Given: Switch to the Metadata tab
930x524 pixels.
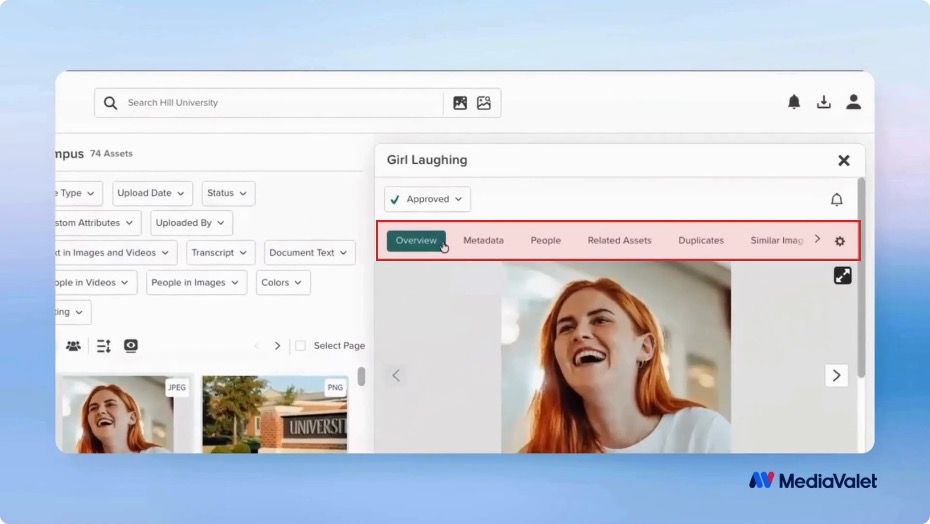Looking at the screenshot, I should [x=483, y=240].
